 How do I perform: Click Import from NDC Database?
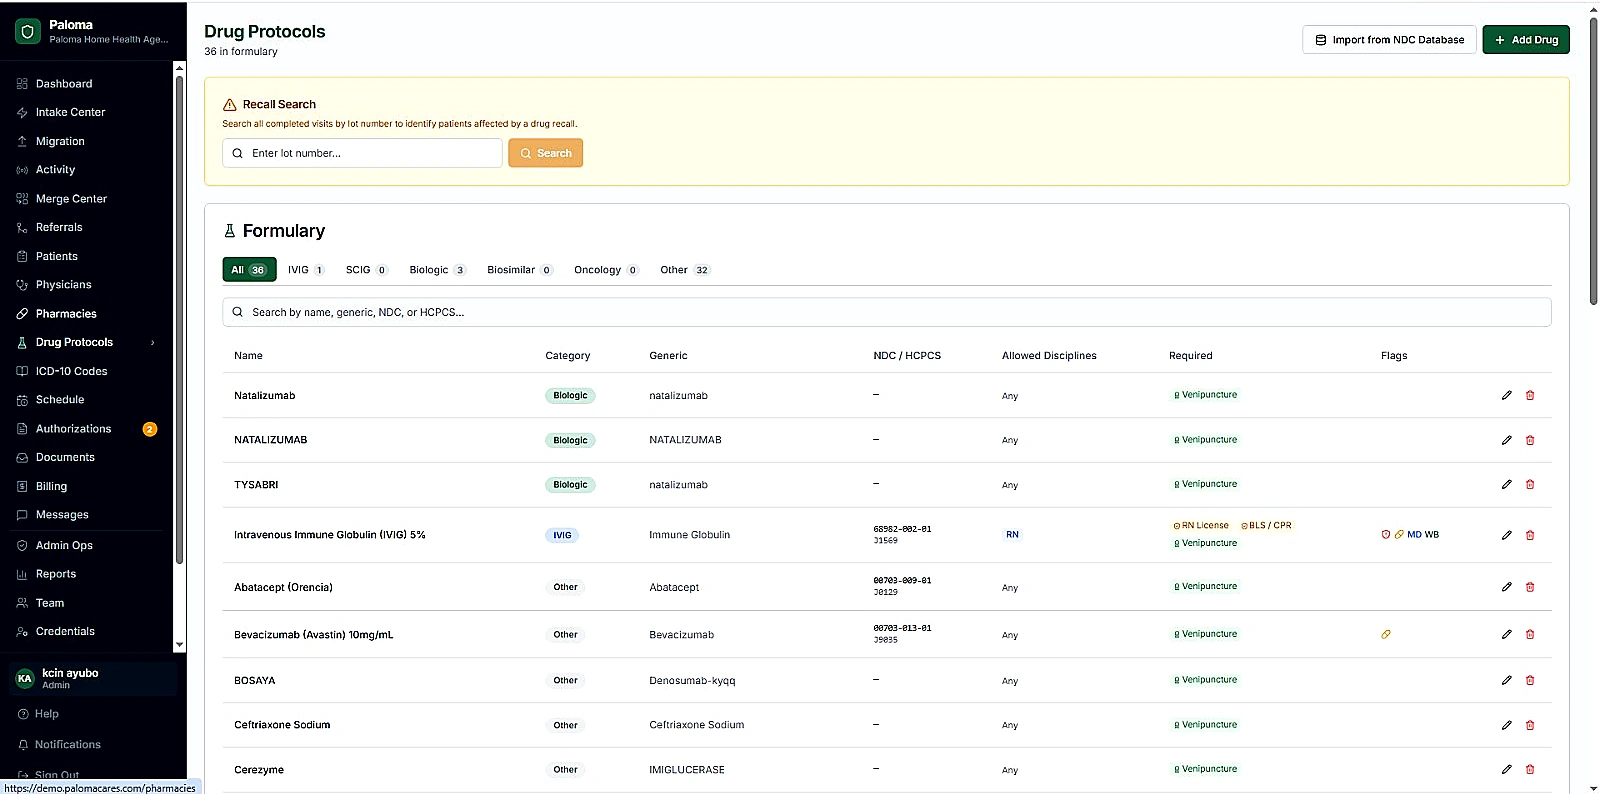click(x=1389, y=40)
